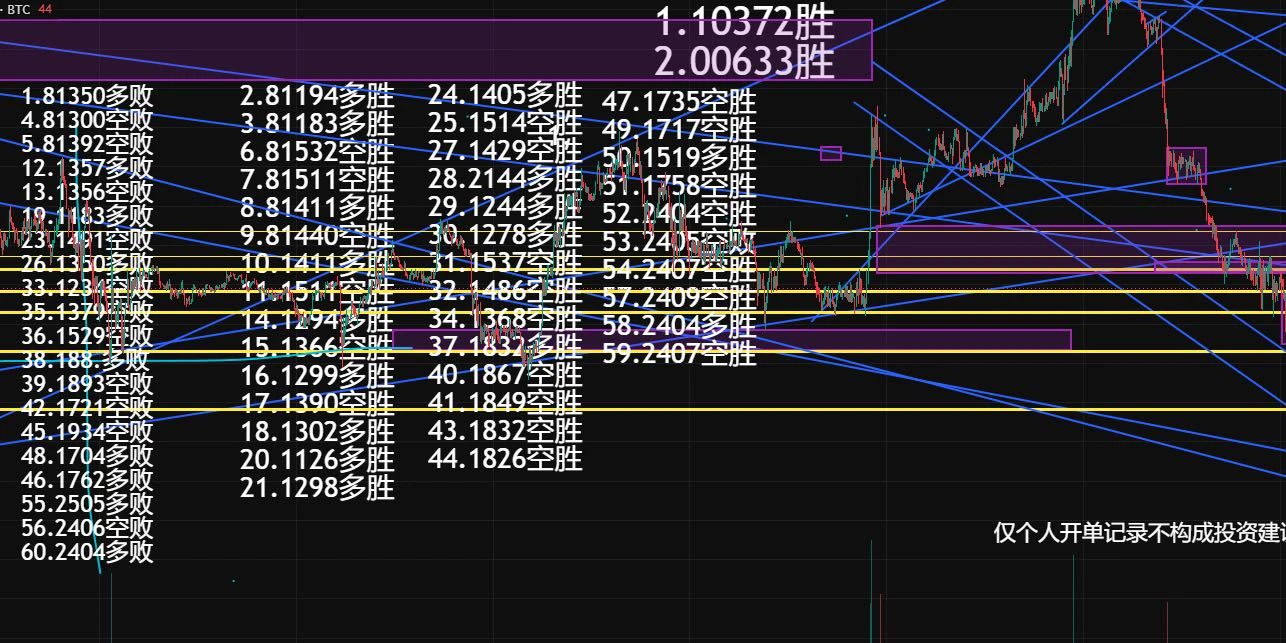Click trade record 2.81194多胜
The height and width of the screenshot is (643, 1286).
pyautogui.click(x=317, y=96)
